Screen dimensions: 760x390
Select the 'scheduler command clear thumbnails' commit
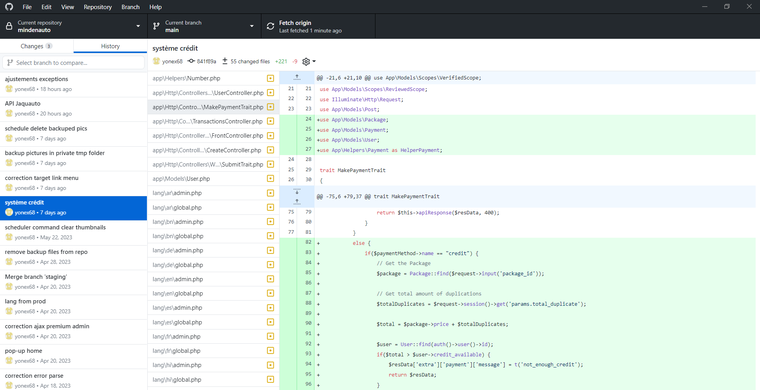[74, 232]
